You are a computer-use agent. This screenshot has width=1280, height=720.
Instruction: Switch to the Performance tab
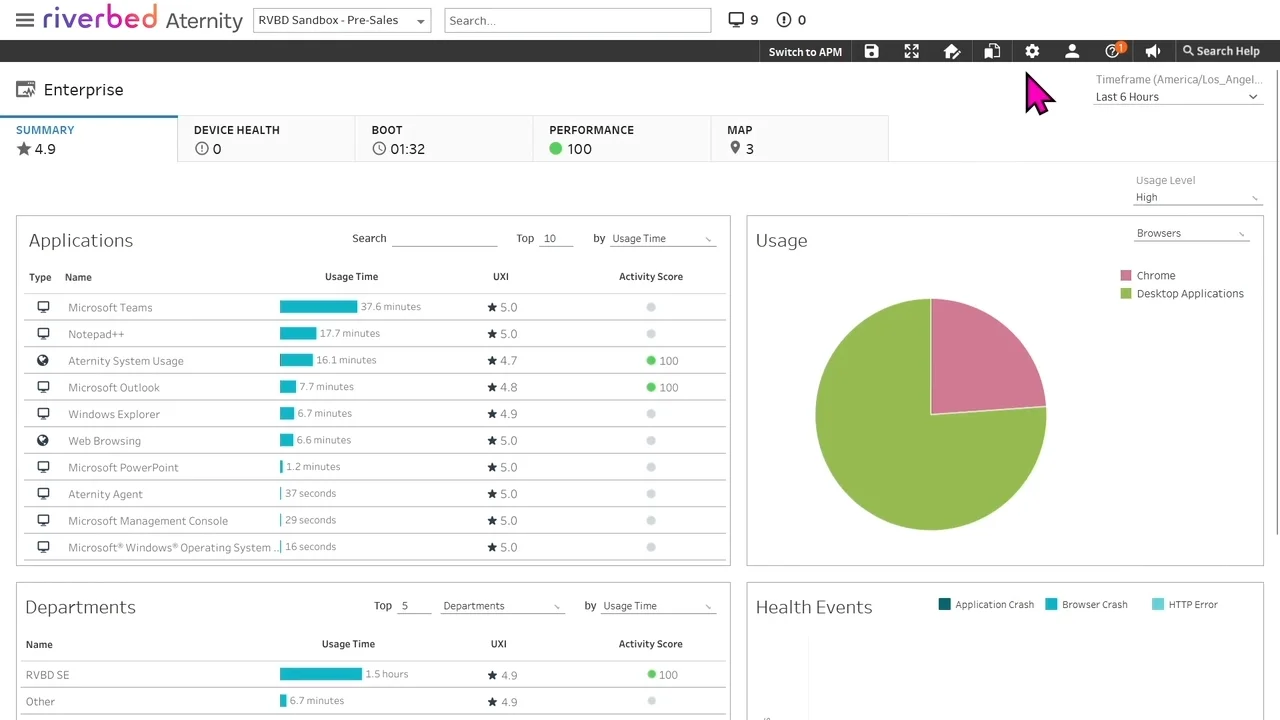click(x=621, y=139)
